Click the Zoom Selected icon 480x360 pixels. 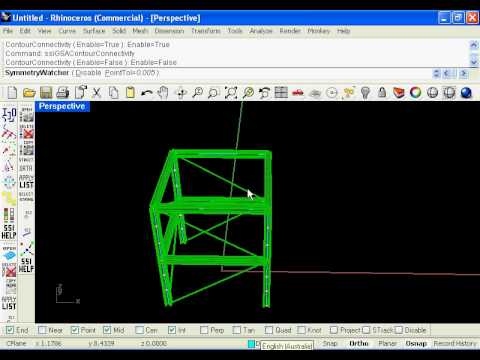(x=248, y=92)
